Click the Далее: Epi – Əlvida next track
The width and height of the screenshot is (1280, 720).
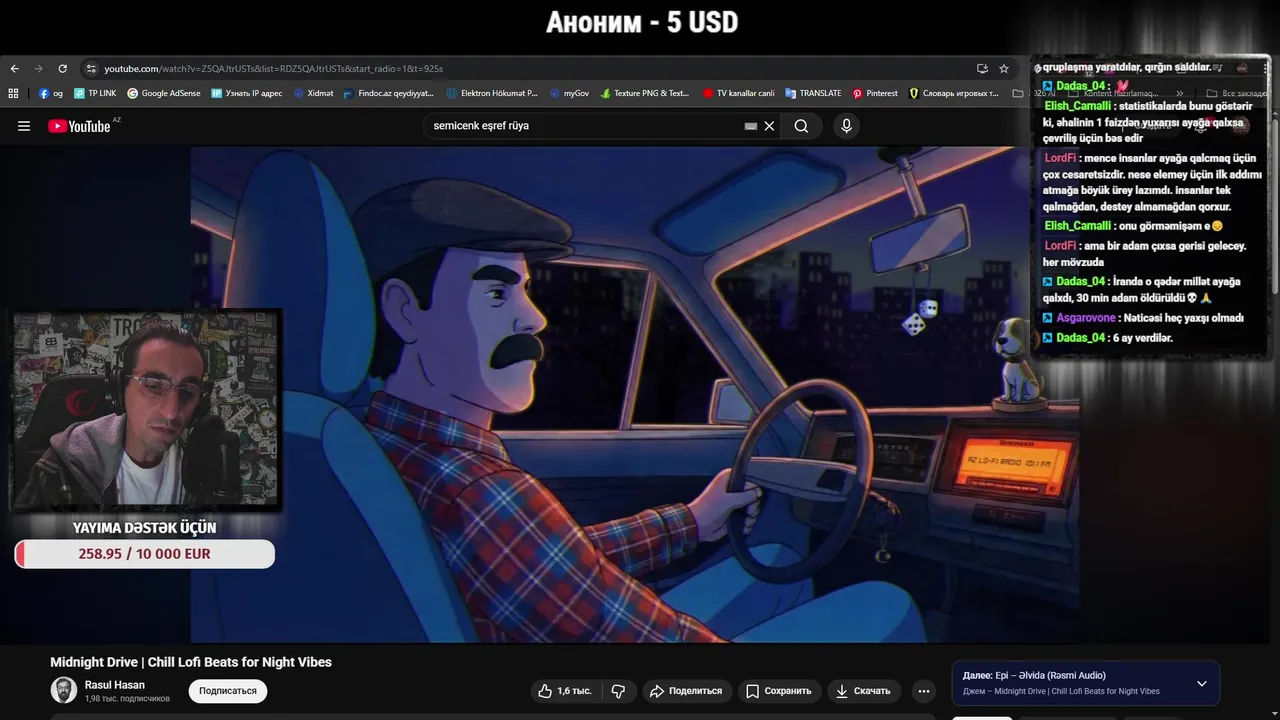click(1034, 675)
